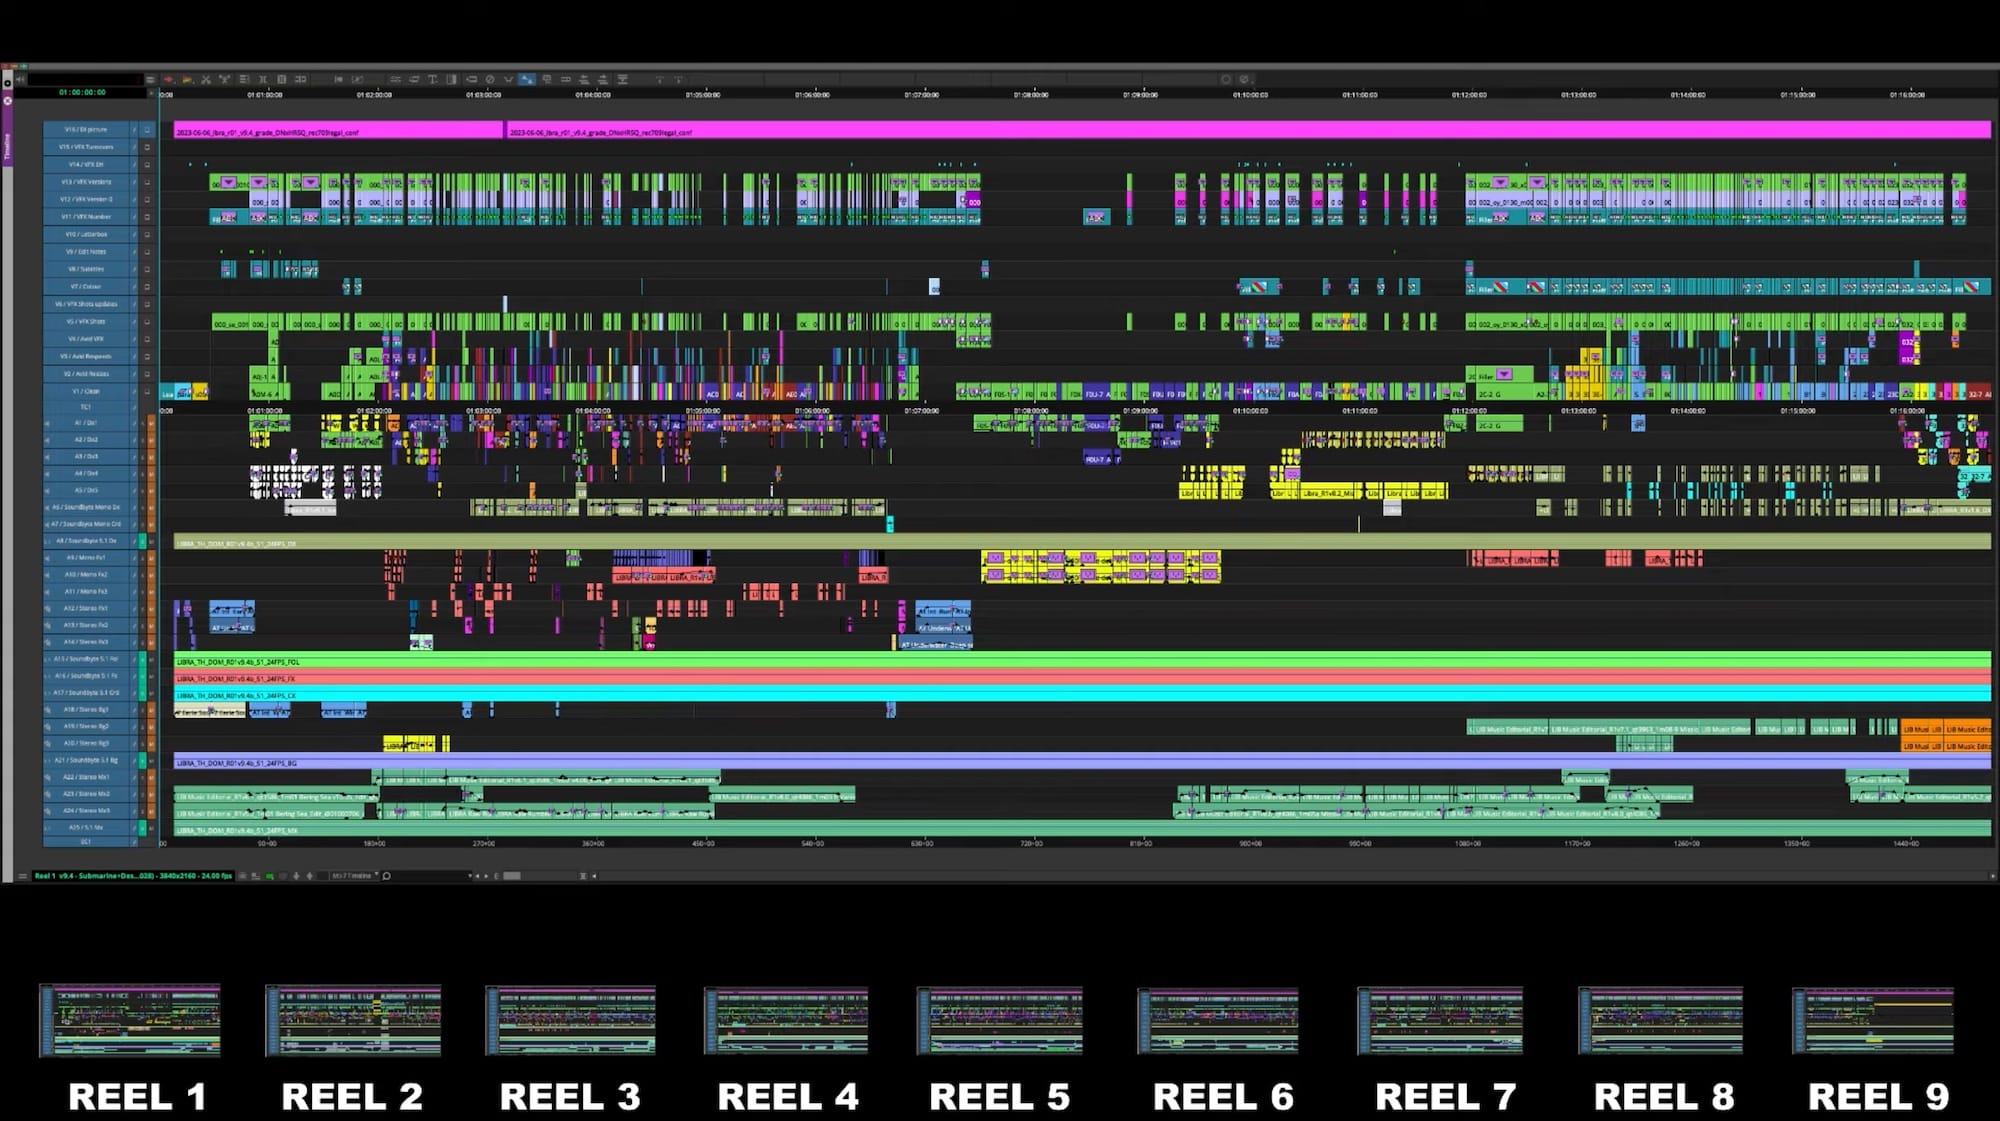This screenshot has height=1121, width=2000.
Task: Open the timeline toolbar hamburger menu
Action: [x=150, y=79]
